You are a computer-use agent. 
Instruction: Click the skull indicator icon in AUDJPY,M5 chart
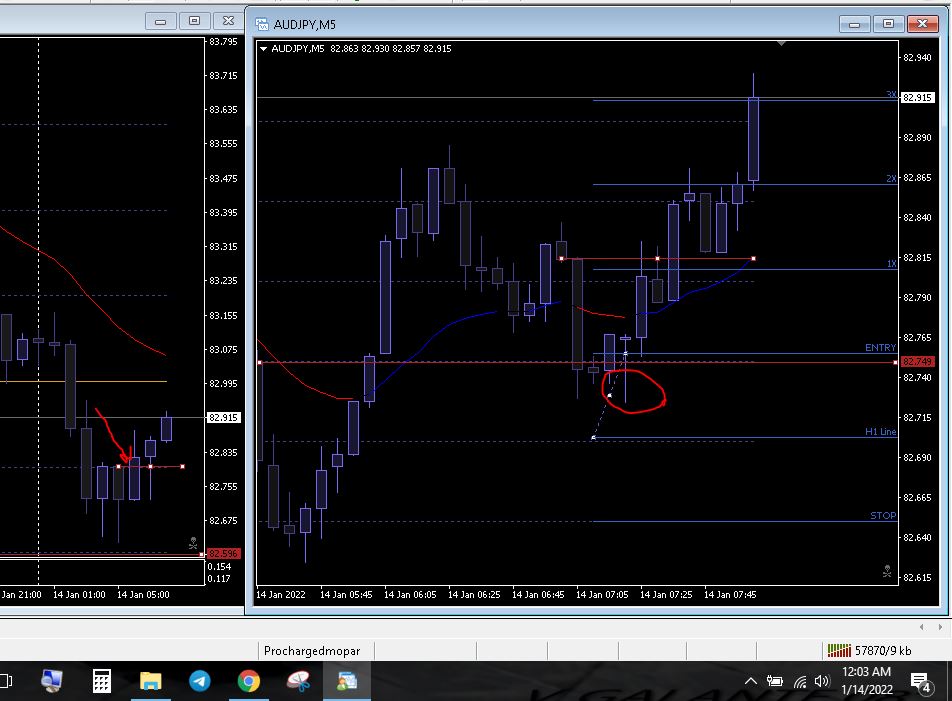pyautogui.click(x=887, y=571)
